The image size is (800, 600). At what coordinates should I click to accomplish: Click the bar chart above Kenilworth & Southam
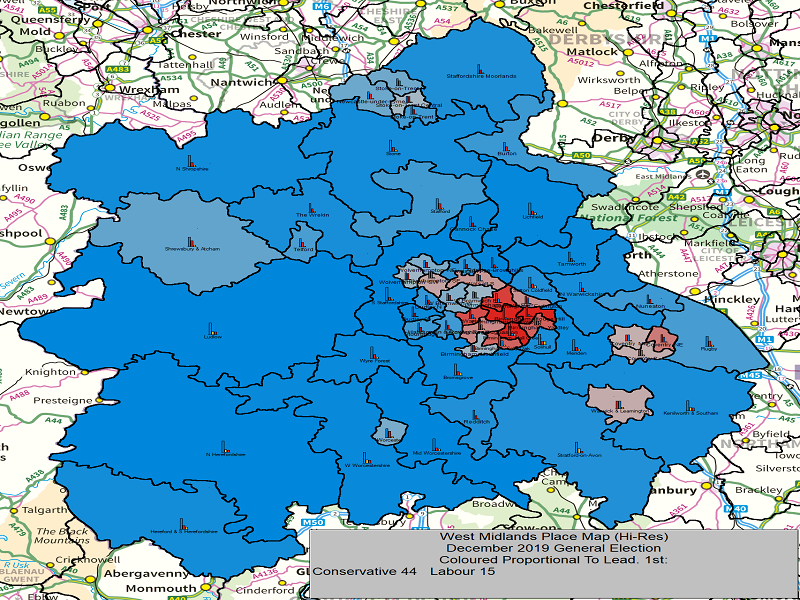(690, 406)
